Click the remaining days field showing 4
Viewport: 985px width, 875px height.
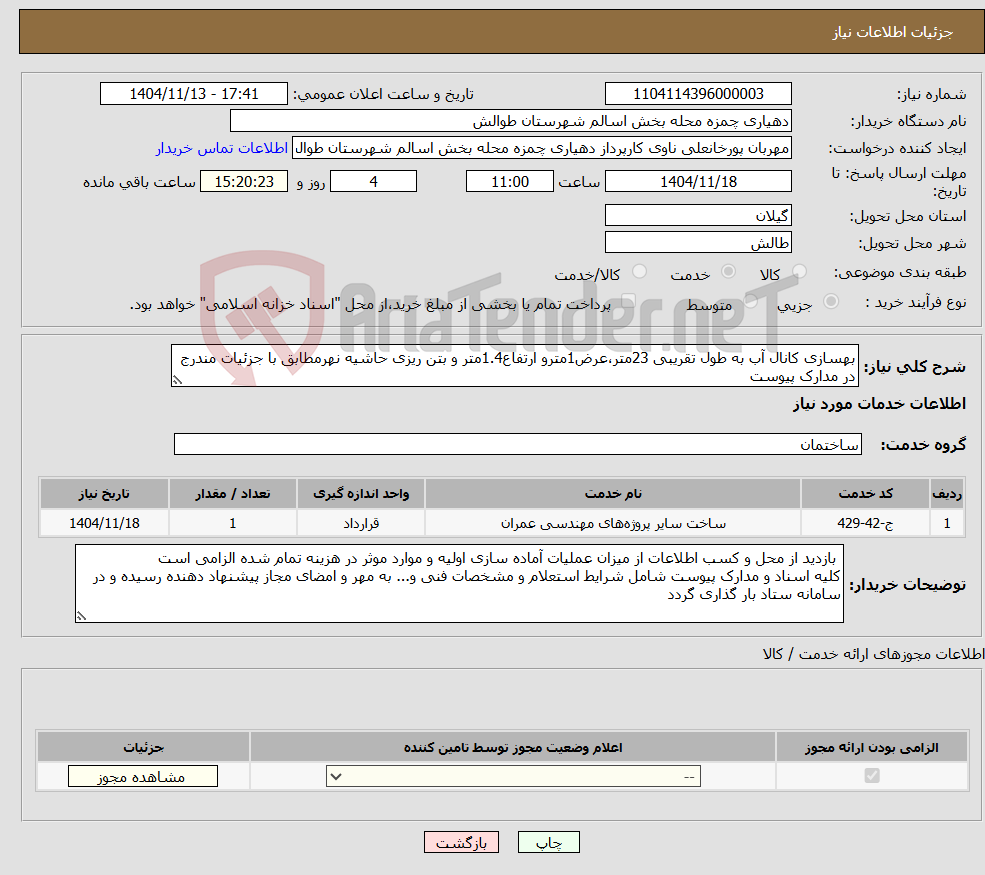(x=373, y=182)
